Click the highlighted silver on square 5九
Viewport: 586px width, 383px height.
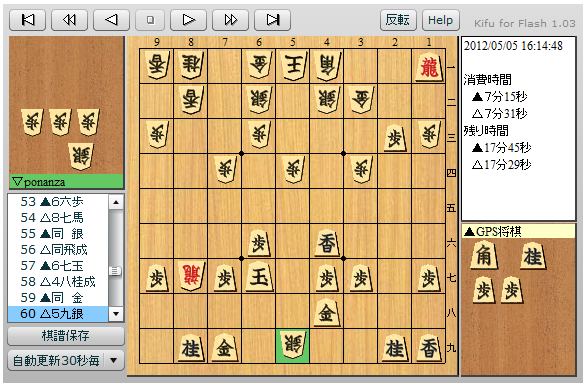[x=293, y=346]
